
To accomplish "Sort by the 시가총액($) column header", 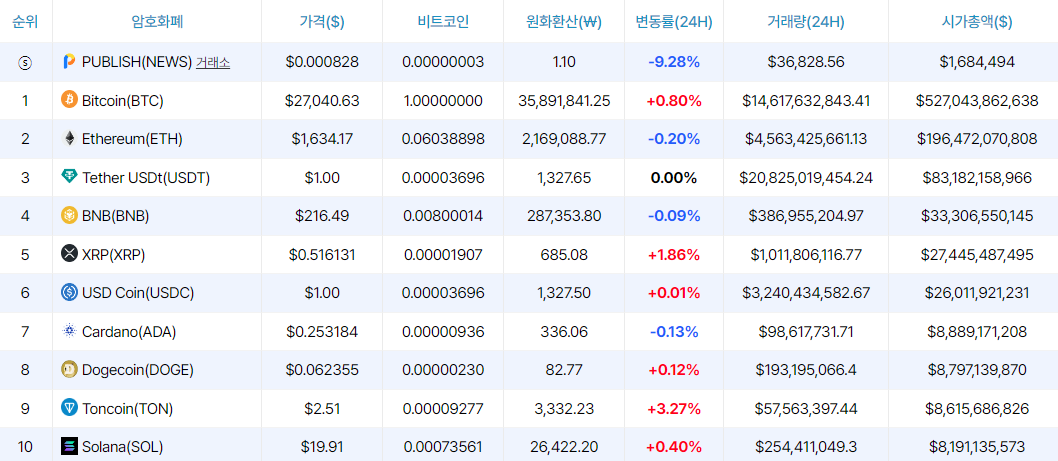I will pyautogui.click(x=977, y=22).
